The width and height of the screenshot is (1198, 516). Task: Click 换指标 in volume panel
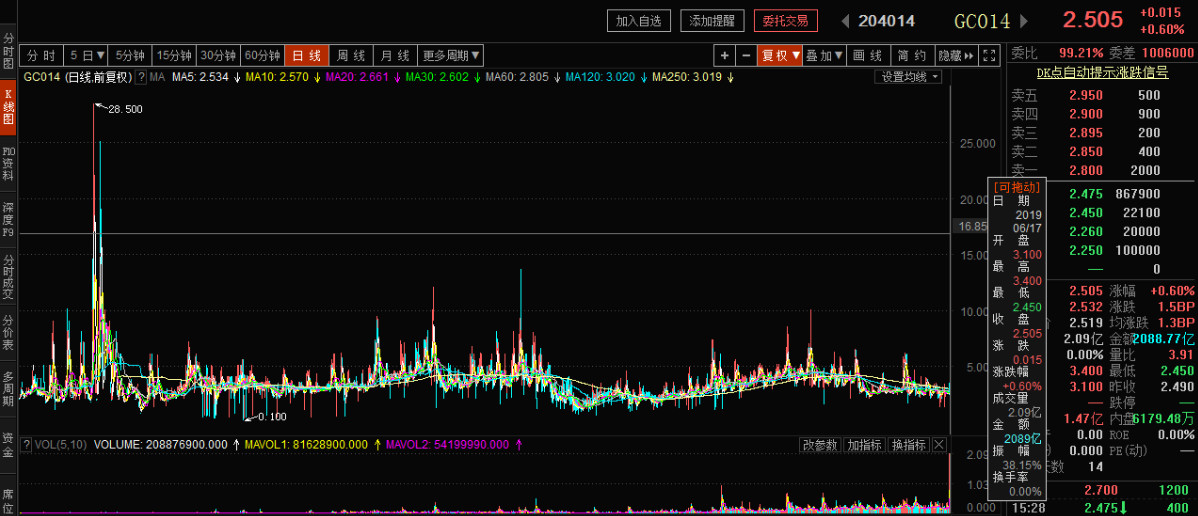(911, 445)
